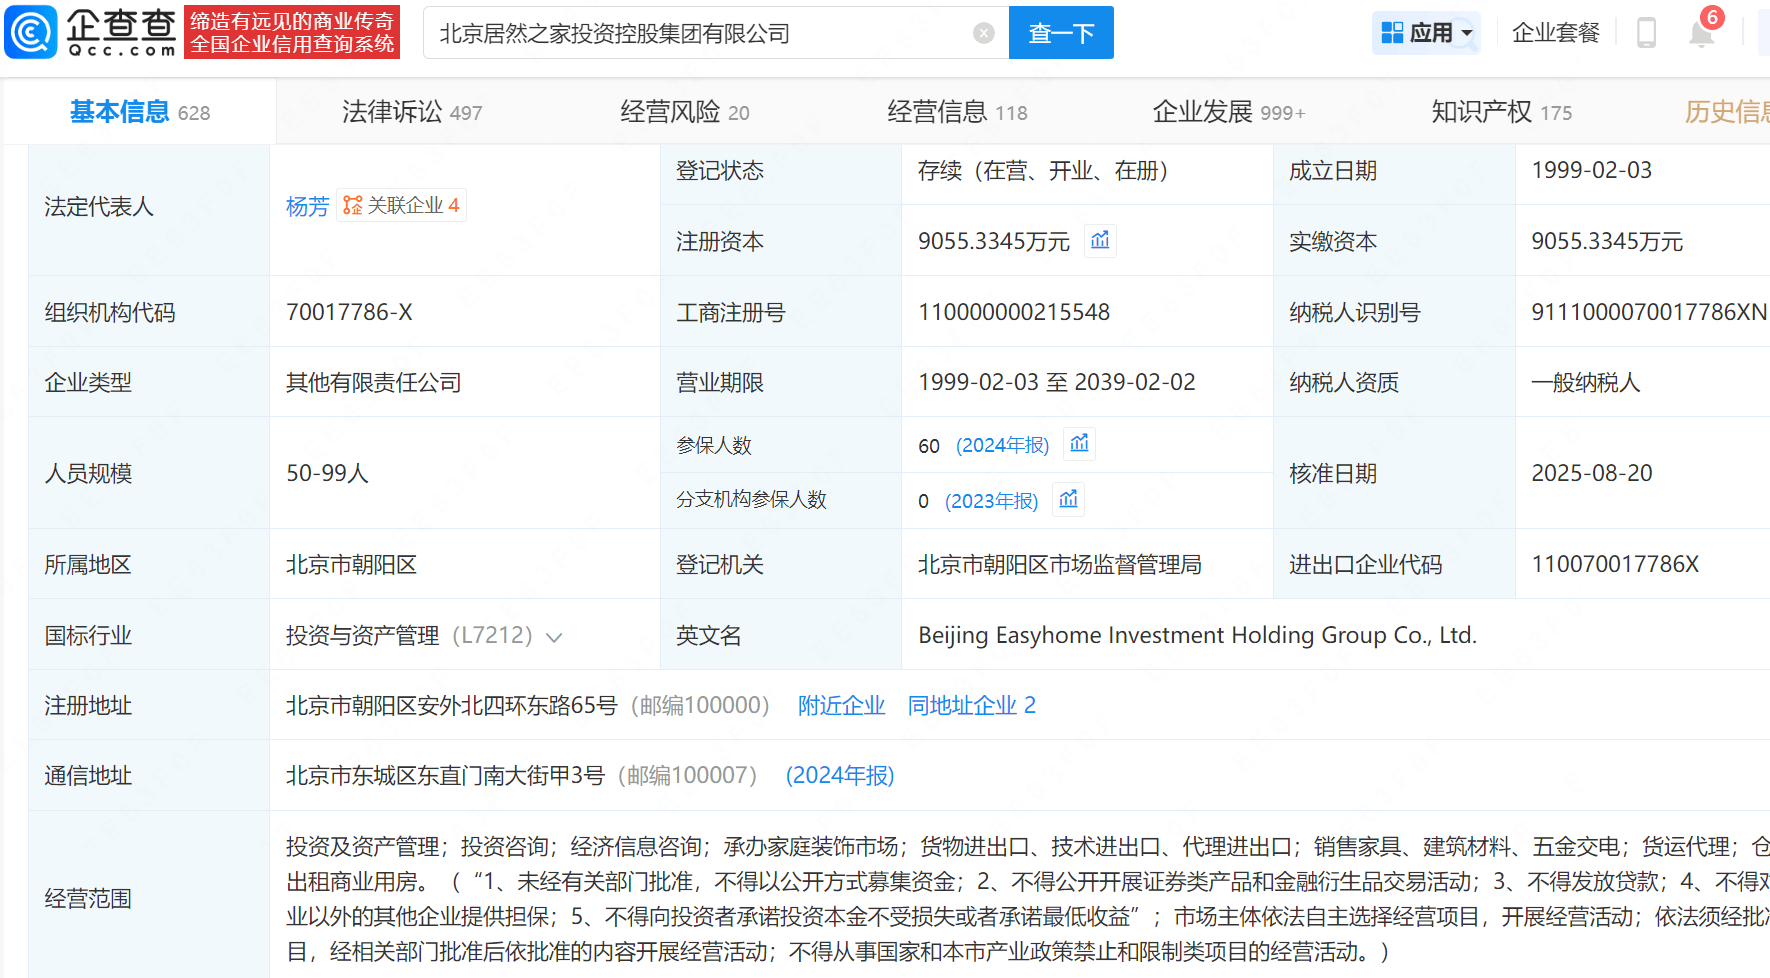The image size is (1770, 978).
Task: Open the mobile phone app icon
Action: (x=1646, y=33)
